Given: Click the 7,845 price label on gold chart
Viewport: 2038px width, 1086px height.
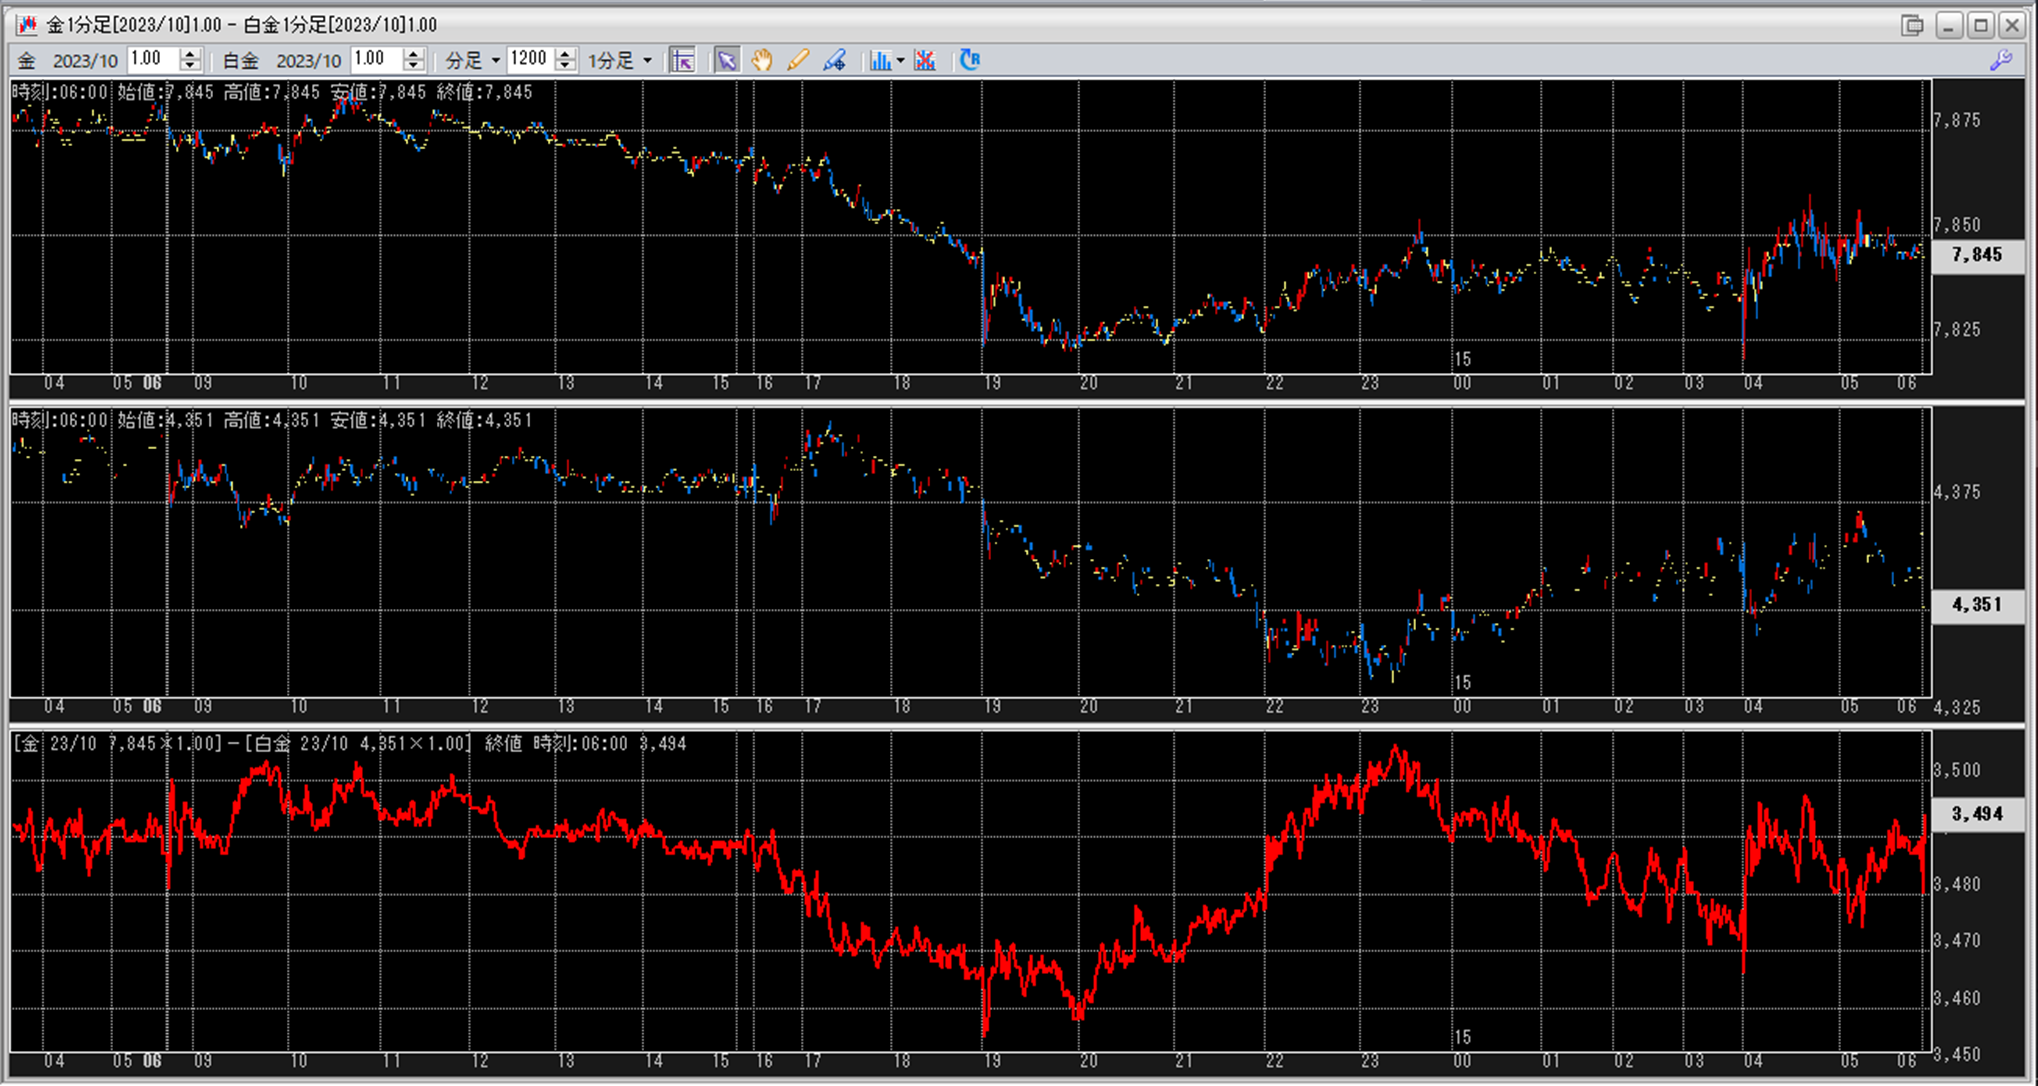Looking at the screenshot, I should [x=1977, y=255].
